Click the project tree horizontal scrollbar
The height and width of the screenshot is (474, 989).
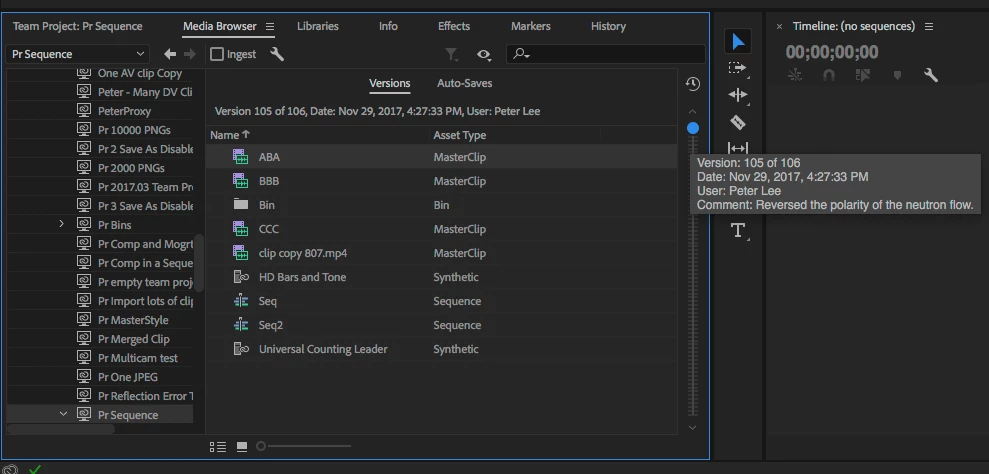click(x=61, y=429)
